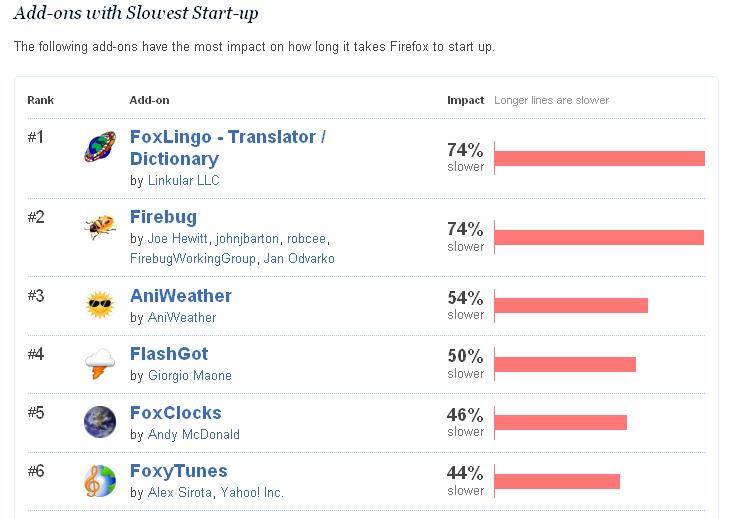Viewport: 731px width, 519px height.
Task: Click the FoxyTunes 44% slower impact bar
Action: 557,482
